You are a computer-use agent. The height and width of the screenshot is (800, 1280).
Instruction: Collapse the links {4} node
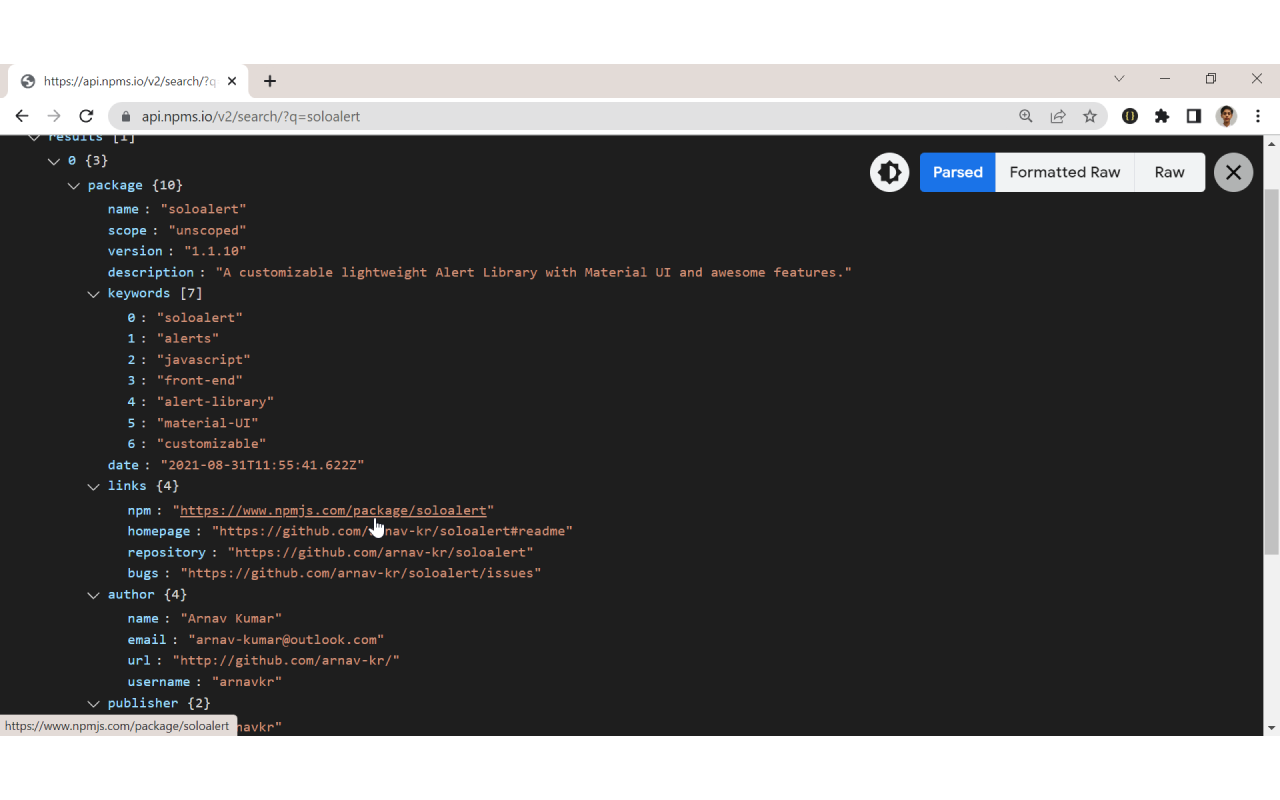click(94, 486)
